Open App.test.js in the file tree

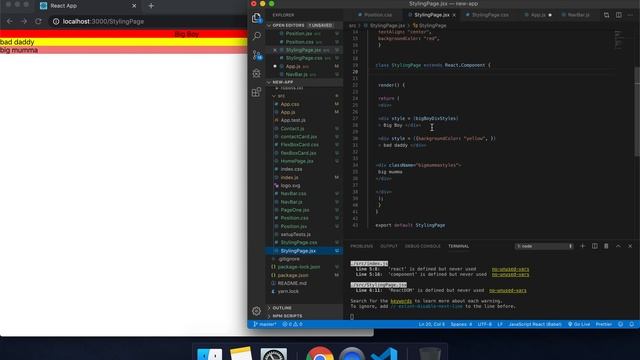coord(304,120)
